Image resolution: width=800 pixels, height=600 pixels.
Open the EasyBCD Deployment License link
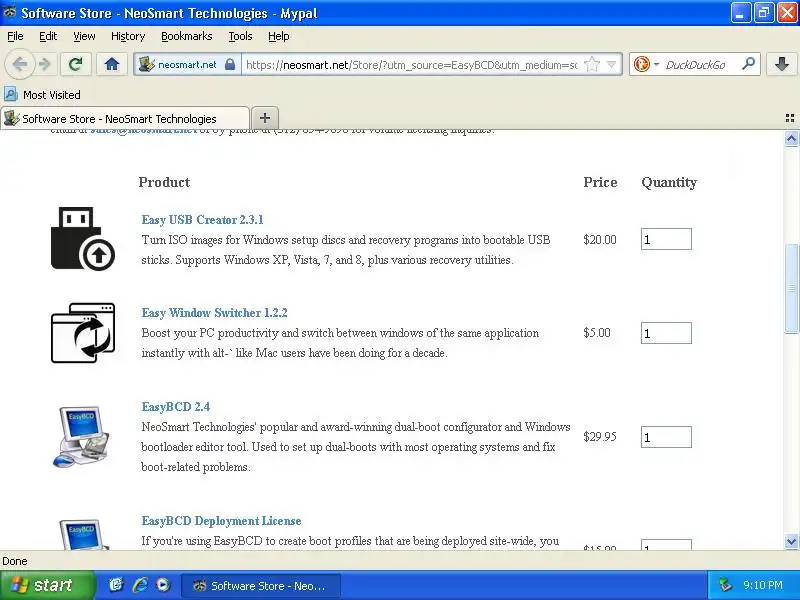coord(221,521)
